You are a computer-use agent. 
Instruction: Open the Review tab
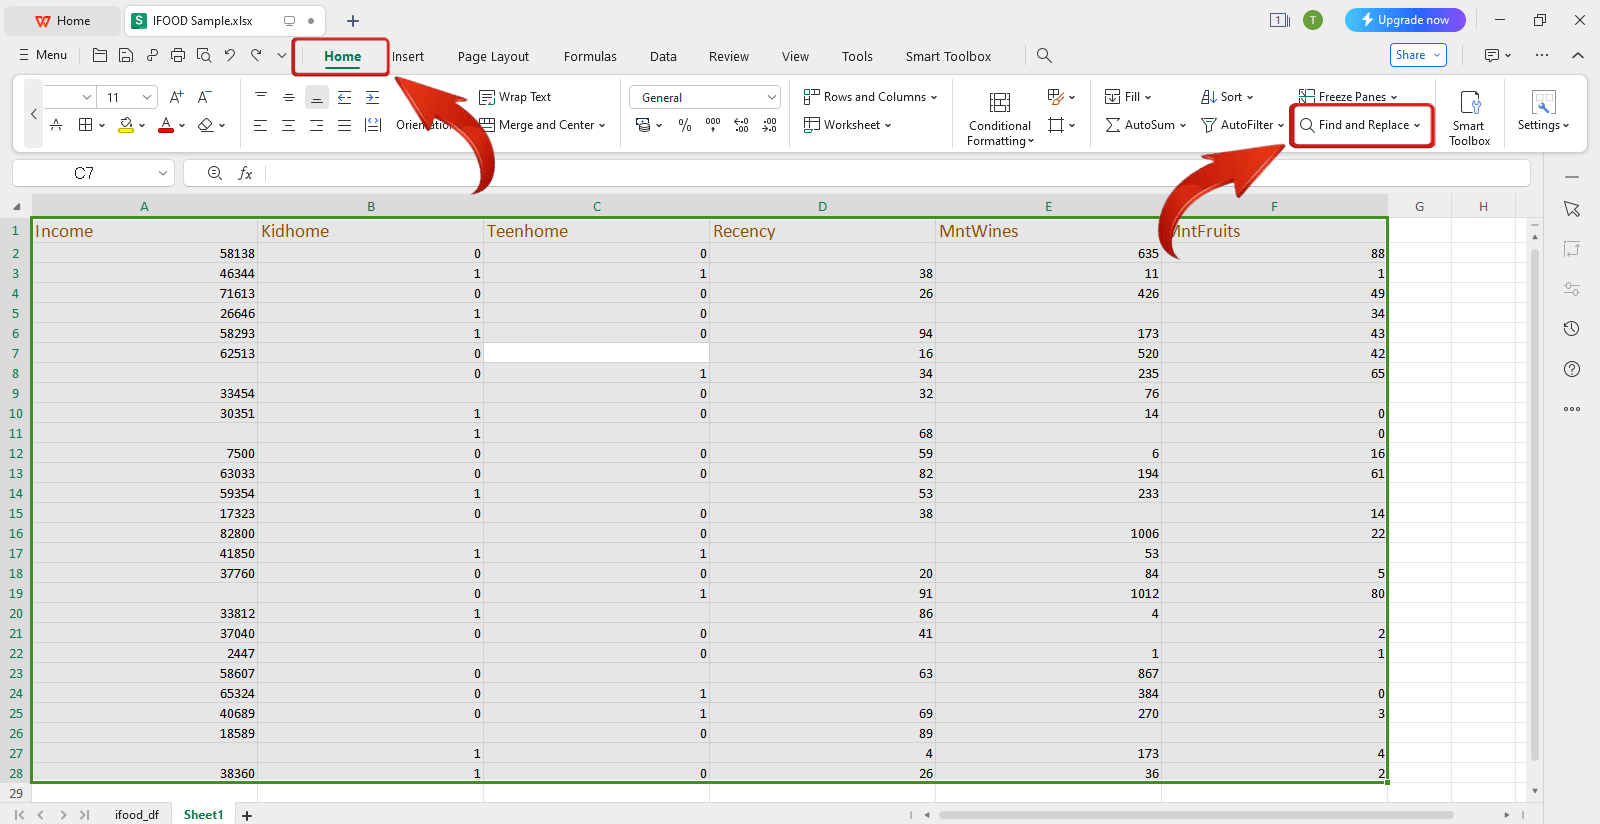point(729,57)
